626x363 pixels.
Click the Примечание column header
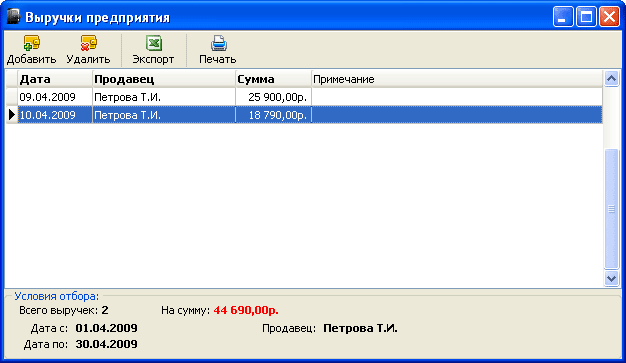point(457,79)
